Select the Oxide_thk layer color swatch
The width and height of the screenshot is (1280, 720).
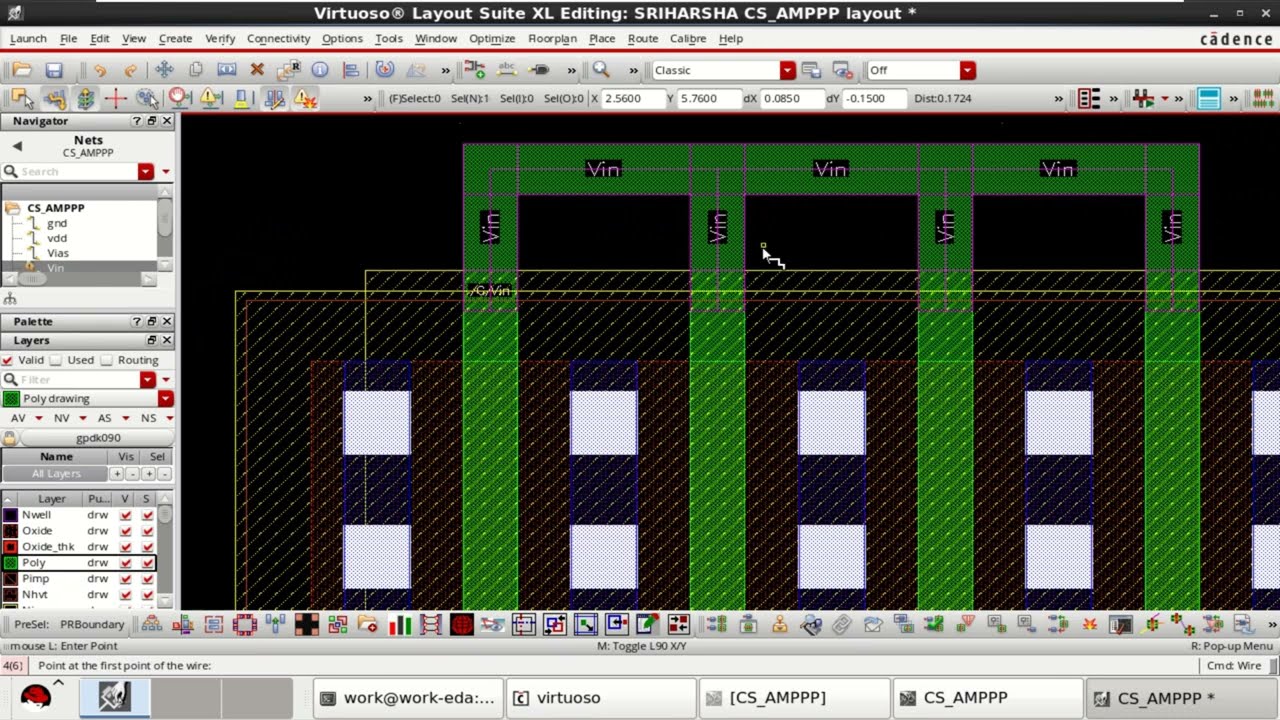(10, 547)
